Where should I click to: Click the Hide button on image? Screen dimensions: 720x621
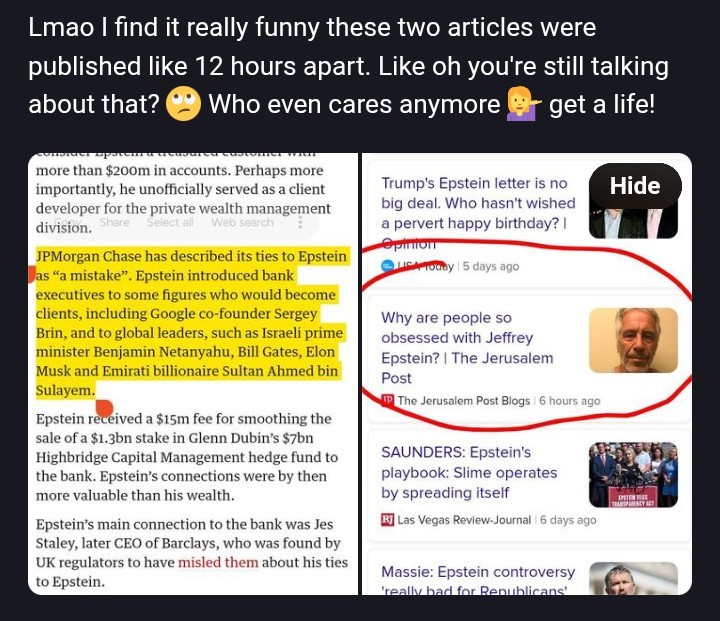click(x=635, y=186)
